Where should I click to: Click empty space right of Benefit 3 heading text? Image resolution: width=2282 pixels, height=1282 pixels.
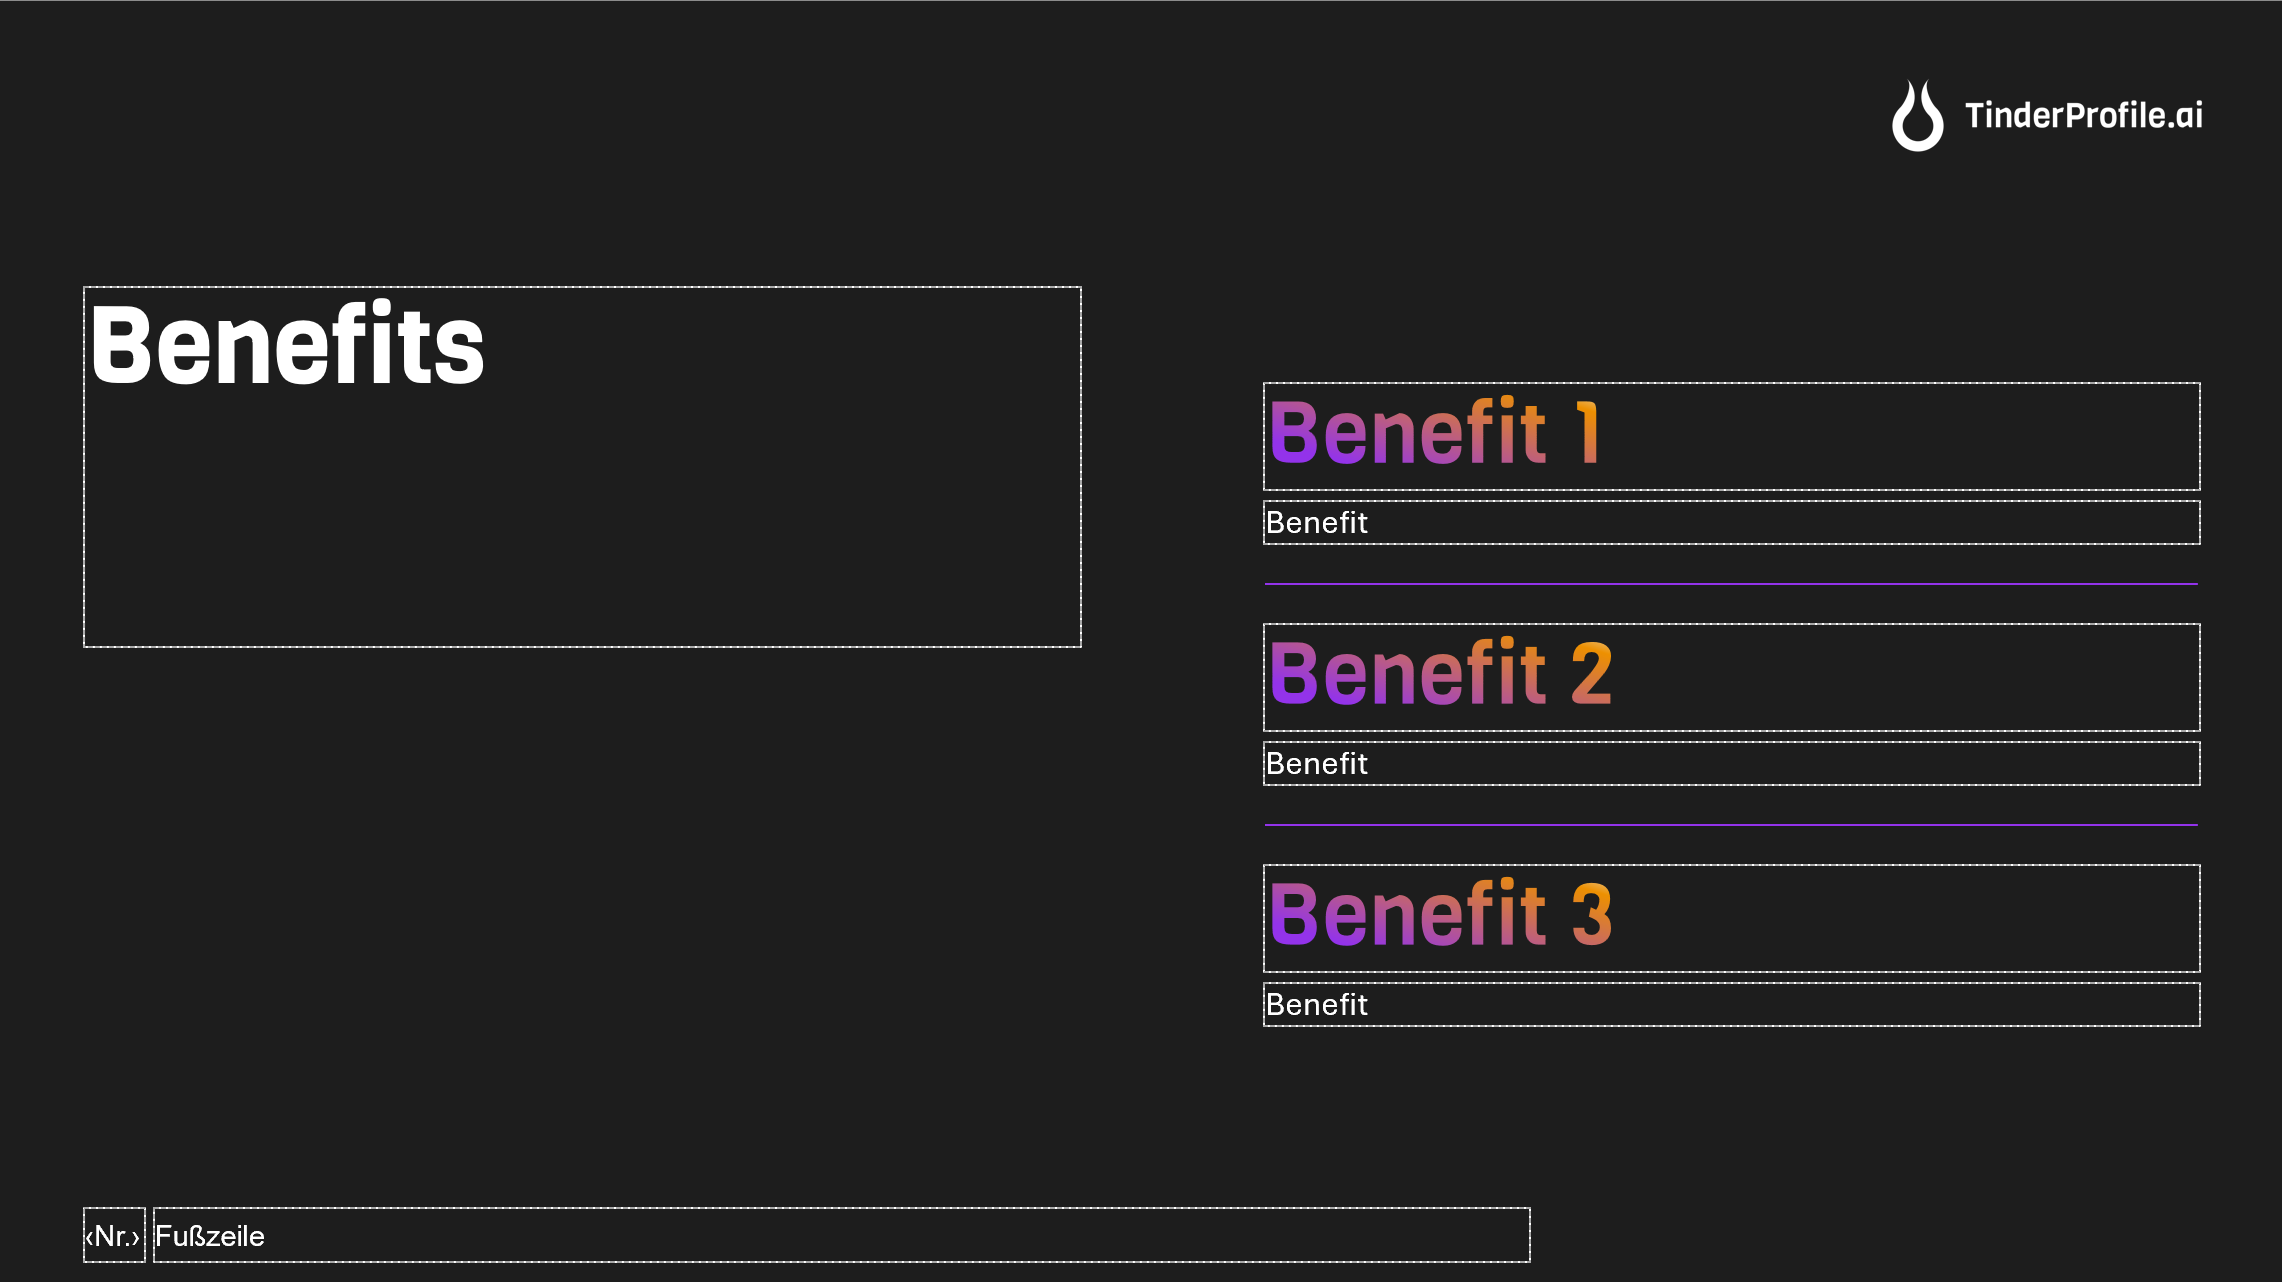[x=1900, y=918]
